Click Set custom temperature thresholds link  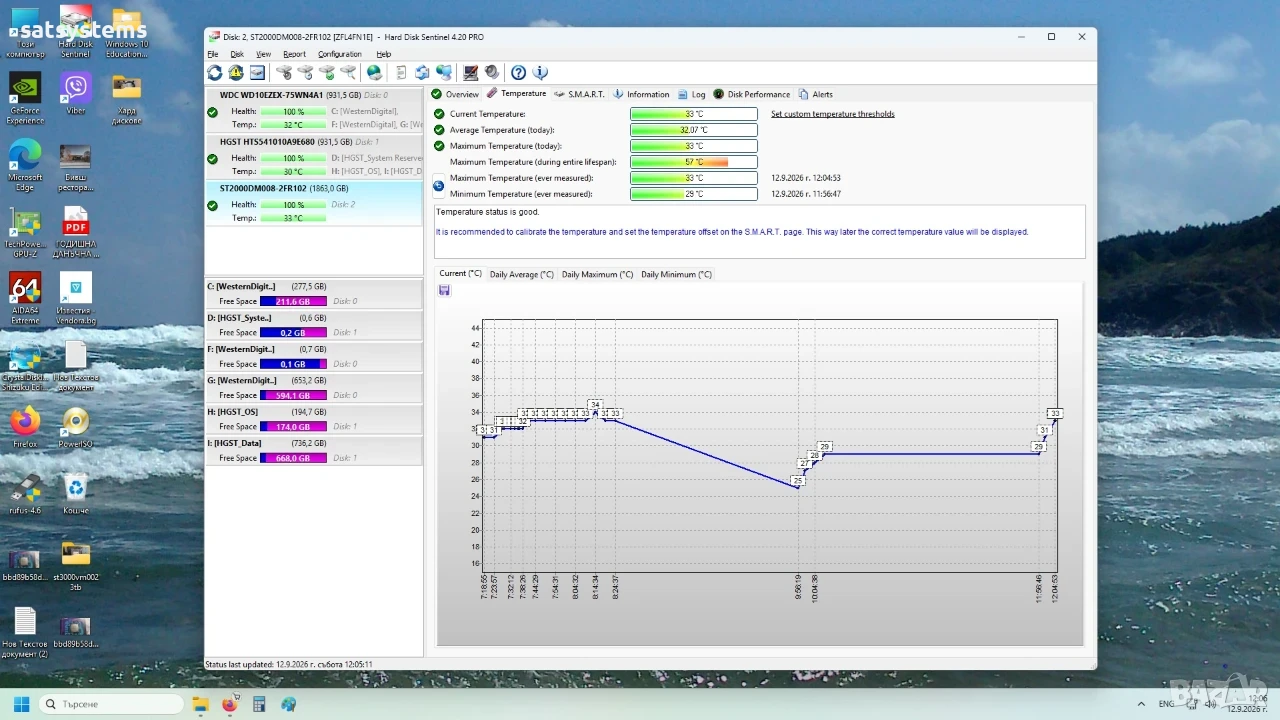click(x=833, y=114)
